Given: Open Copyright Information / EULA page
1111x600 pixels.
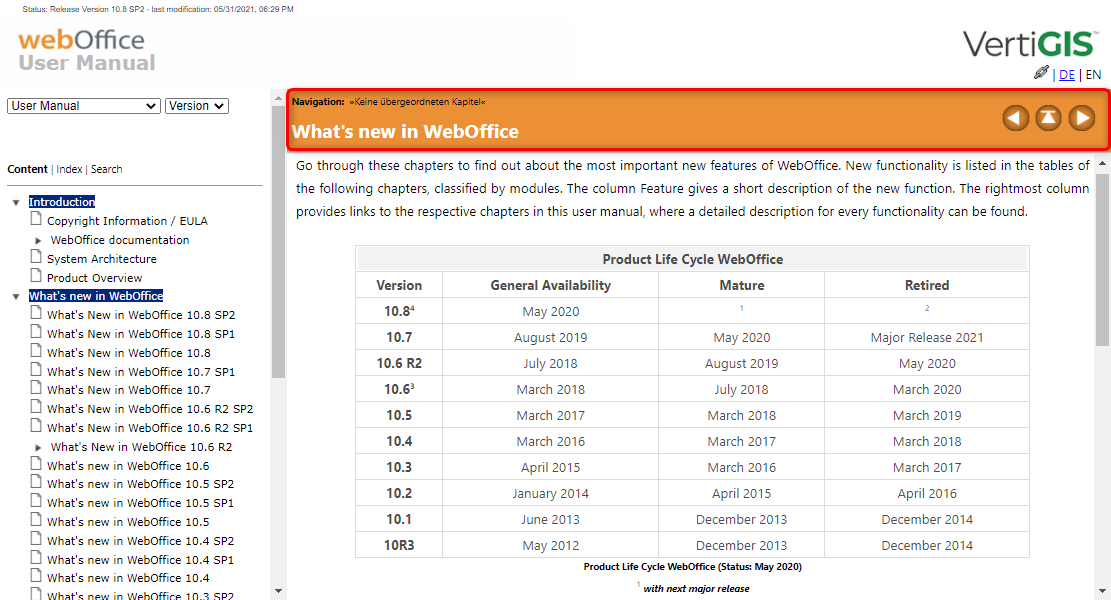Looking at the screenshot, I should (x=127, y=221).
